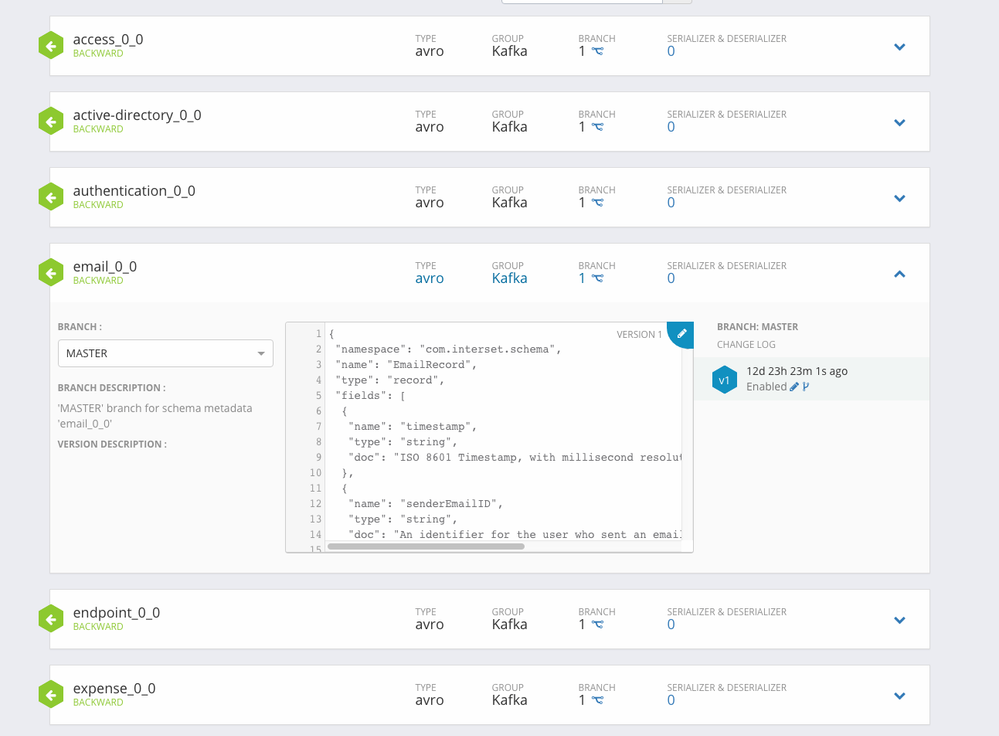Click the email_0_0 green hexagon icon

51,273
